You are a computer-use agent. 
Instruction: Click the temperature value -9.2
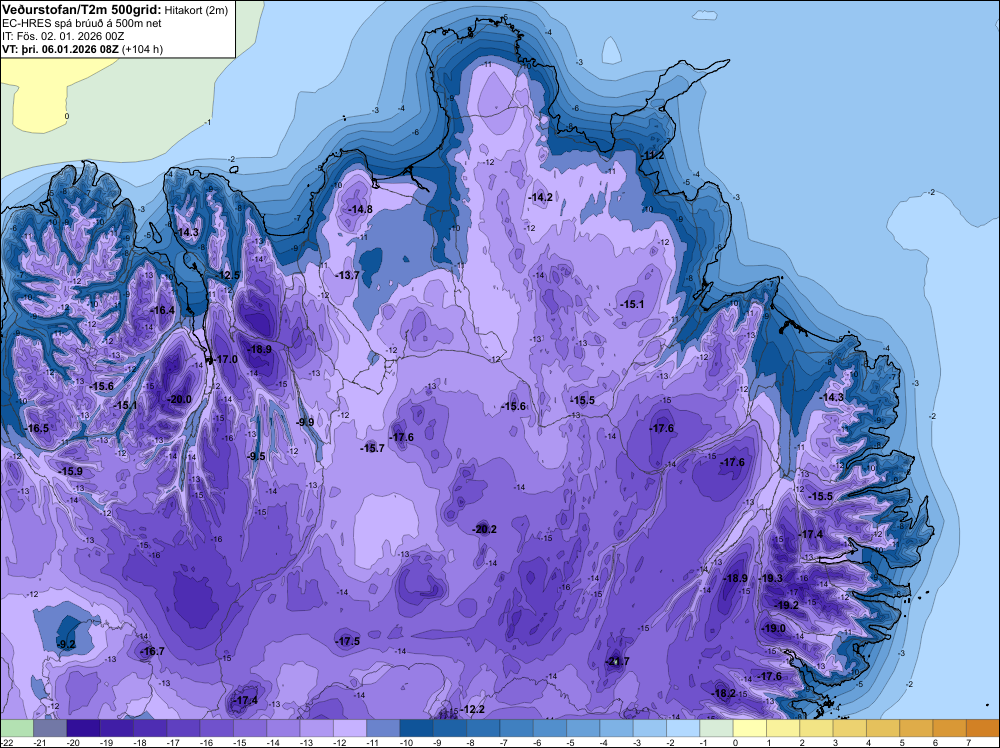click(66, 645)
